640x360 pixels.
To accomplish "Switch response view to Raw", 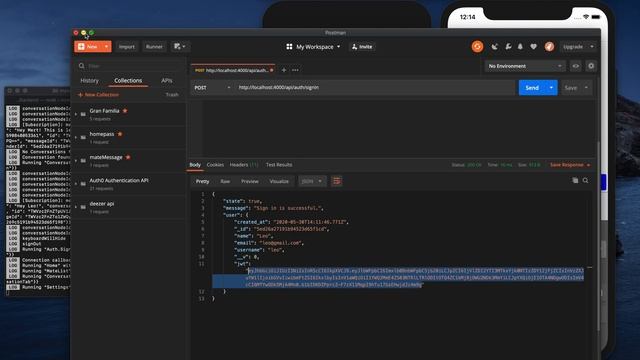I will click(225, 181).
